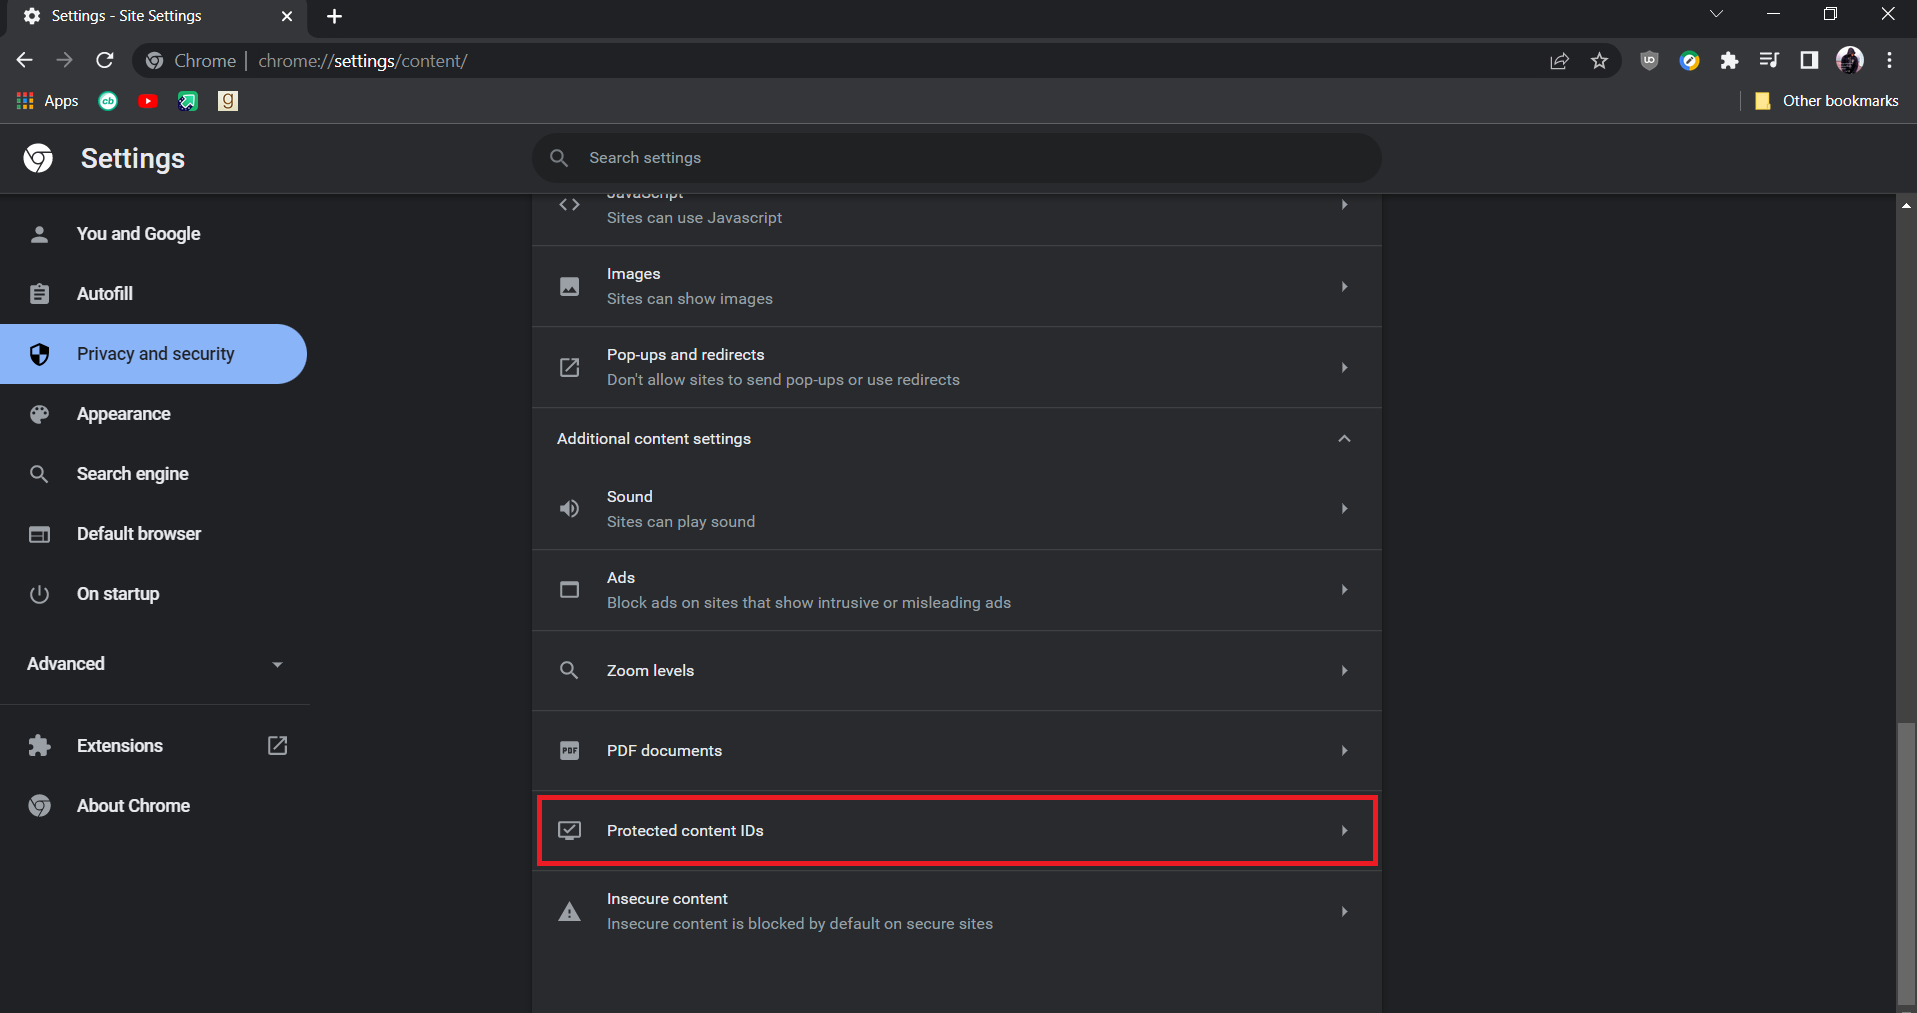Open Zoom levels settings
This screenshot has height=1013, width=1917.
pos(957,671)
